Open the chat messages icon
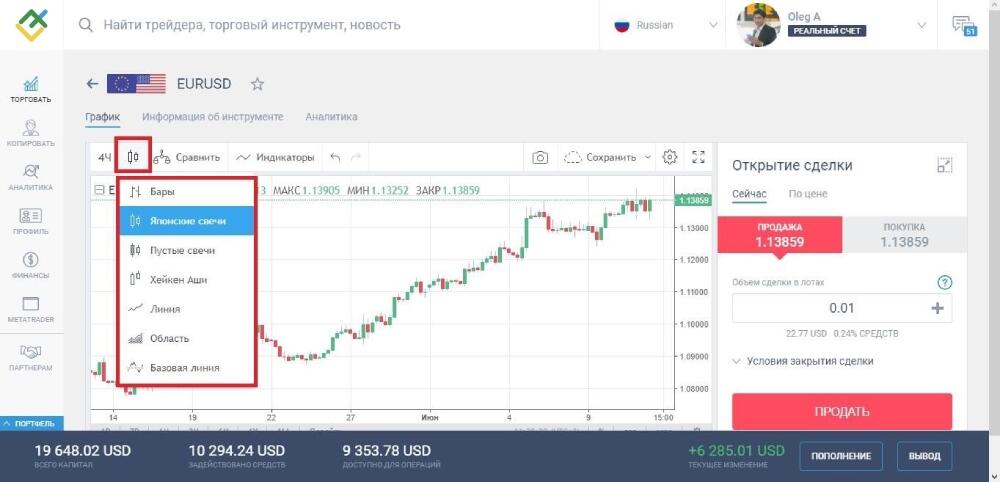The image size is (1000, 482). pyautogui.click(x=964, y=26)
